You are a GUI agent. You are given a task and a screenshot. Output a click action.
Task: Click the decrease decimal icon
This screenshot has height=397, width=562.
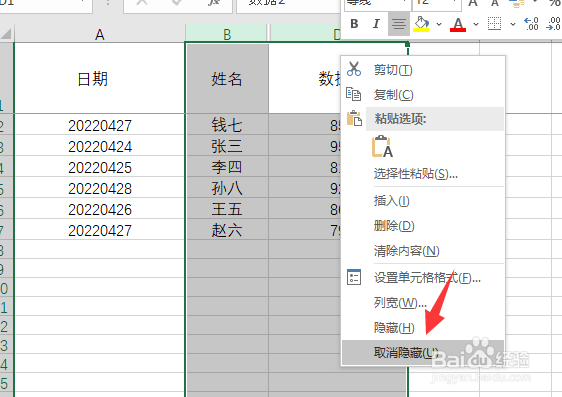554,24
